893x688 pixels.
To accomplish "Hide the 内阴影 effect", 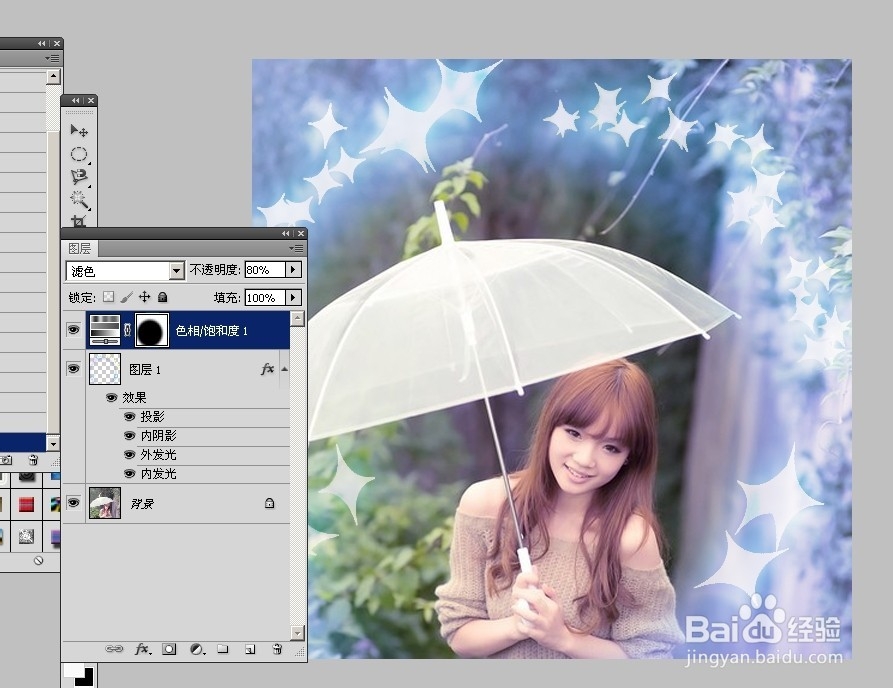I will tap(130, 436).
